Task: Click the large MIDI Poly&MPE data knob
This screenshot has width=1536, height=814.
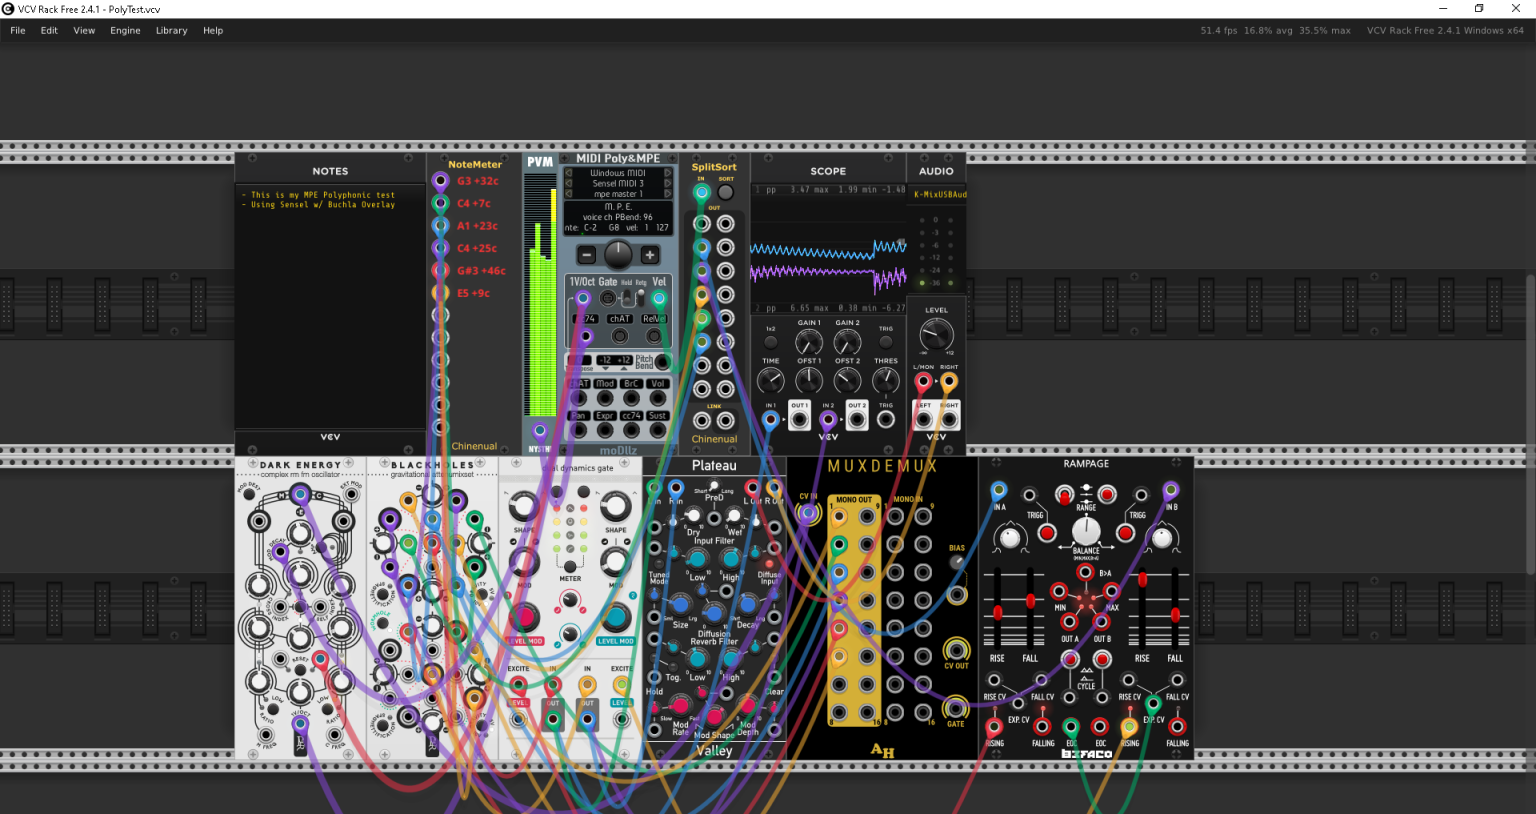Action: (618, 254)
